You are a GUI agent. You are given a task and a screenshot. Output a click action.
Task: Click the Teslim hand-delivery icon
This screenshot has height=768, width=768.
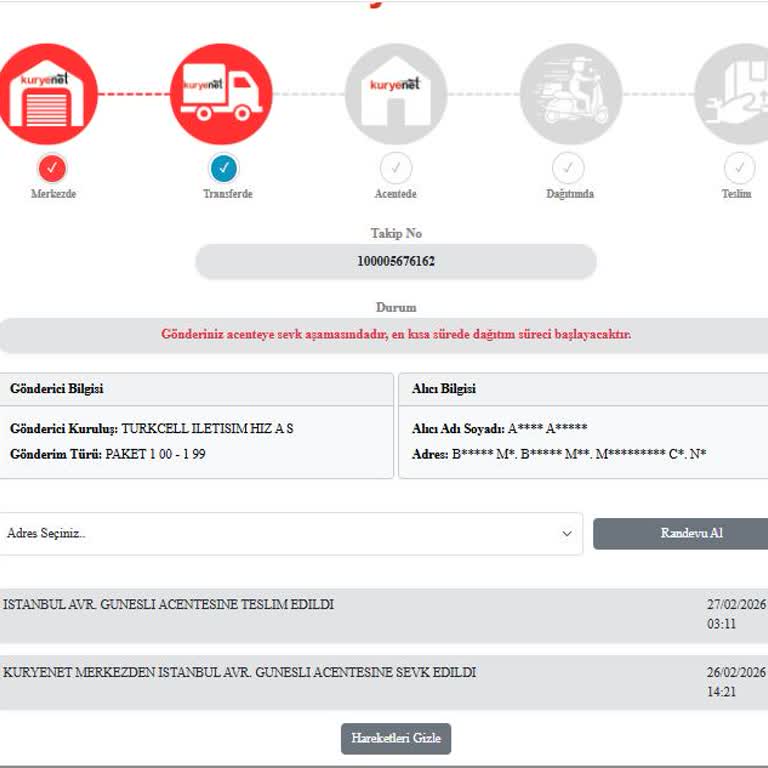[732, 94]
